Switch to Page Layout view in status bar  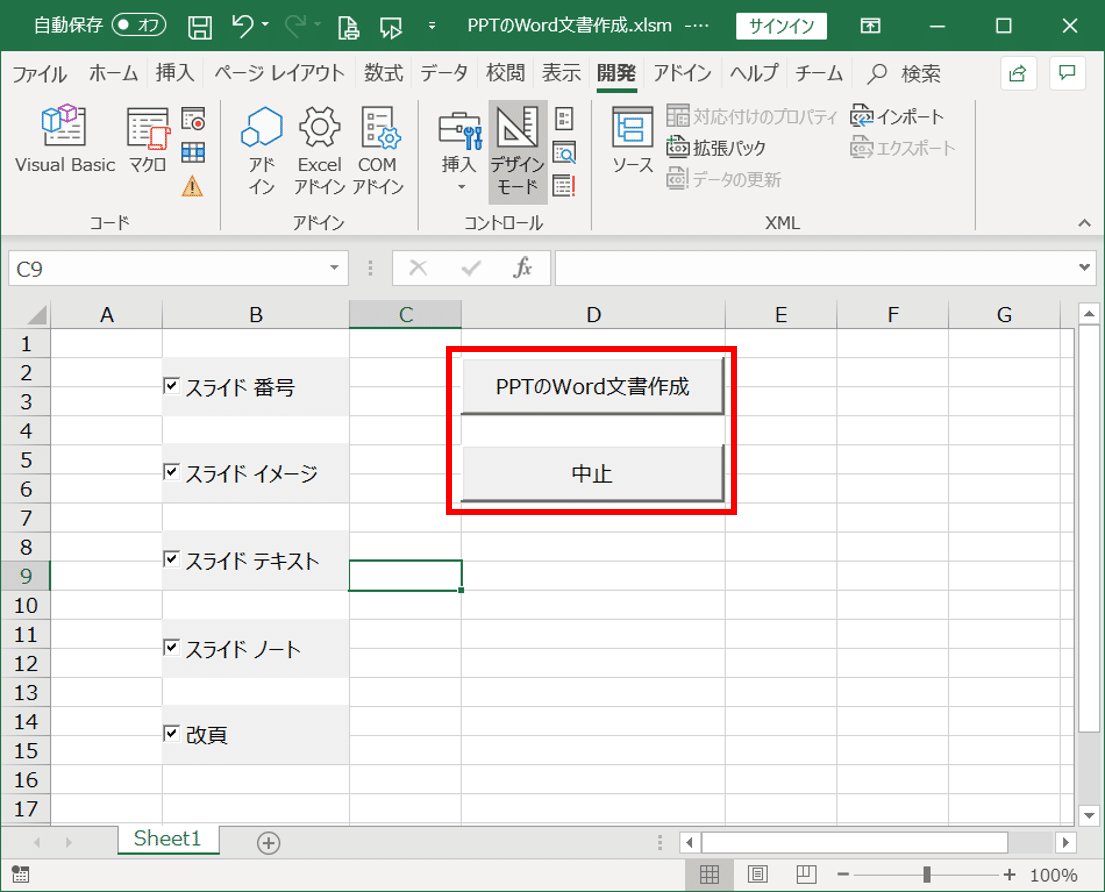(x=758, y=875)
